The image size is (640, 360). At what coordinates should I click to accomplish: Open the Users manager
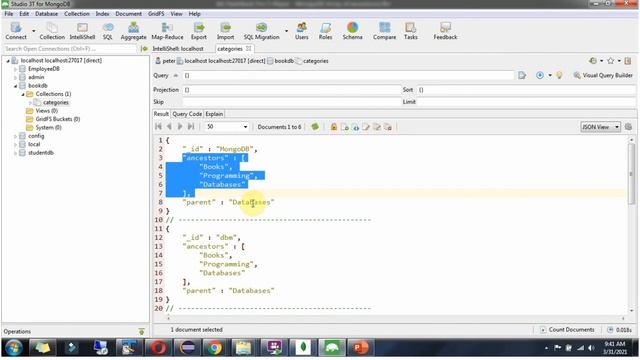tap(302, 31)
